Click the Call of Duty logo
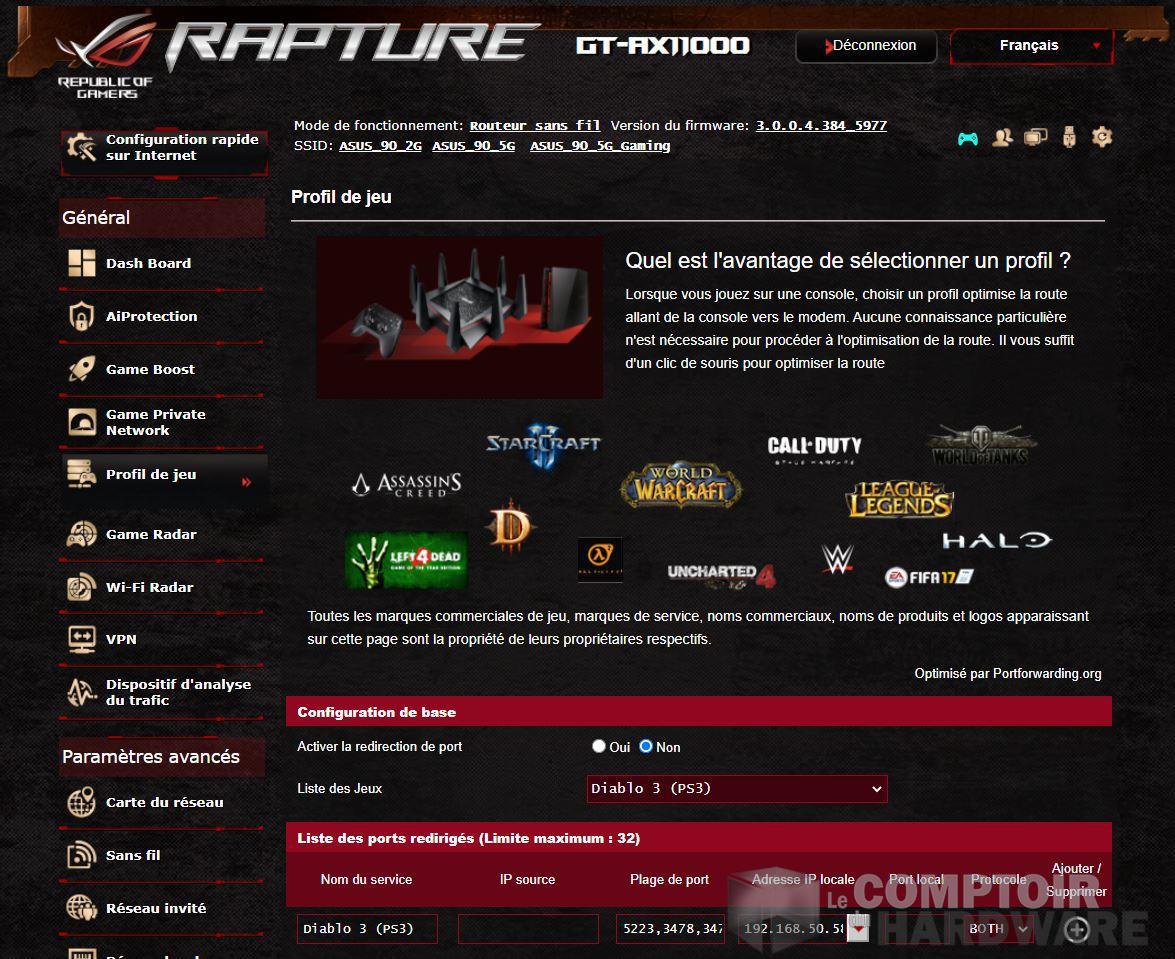The width and height of the screenshot is (1175, 959). point(815,449)
